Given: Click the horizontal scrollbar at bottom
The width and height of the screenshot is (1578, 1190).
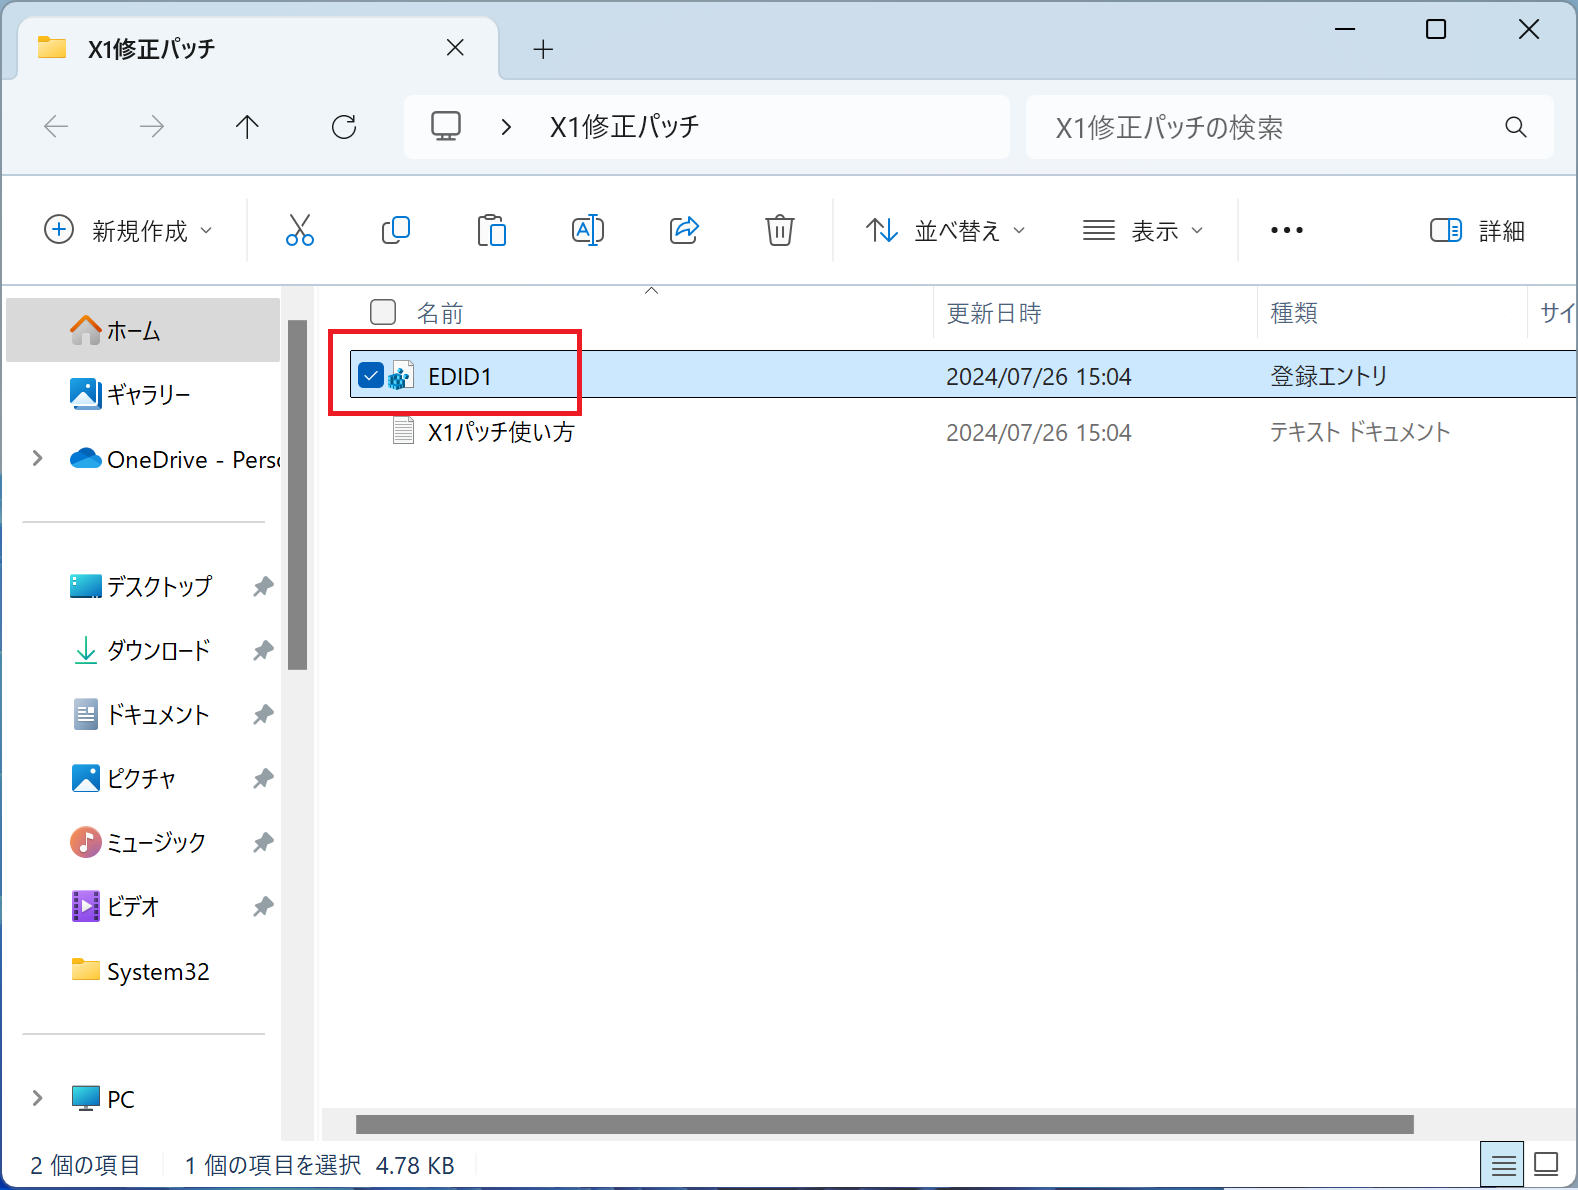Looking at the screenshot, I should pyautogui.click(x=884, y=1125).
